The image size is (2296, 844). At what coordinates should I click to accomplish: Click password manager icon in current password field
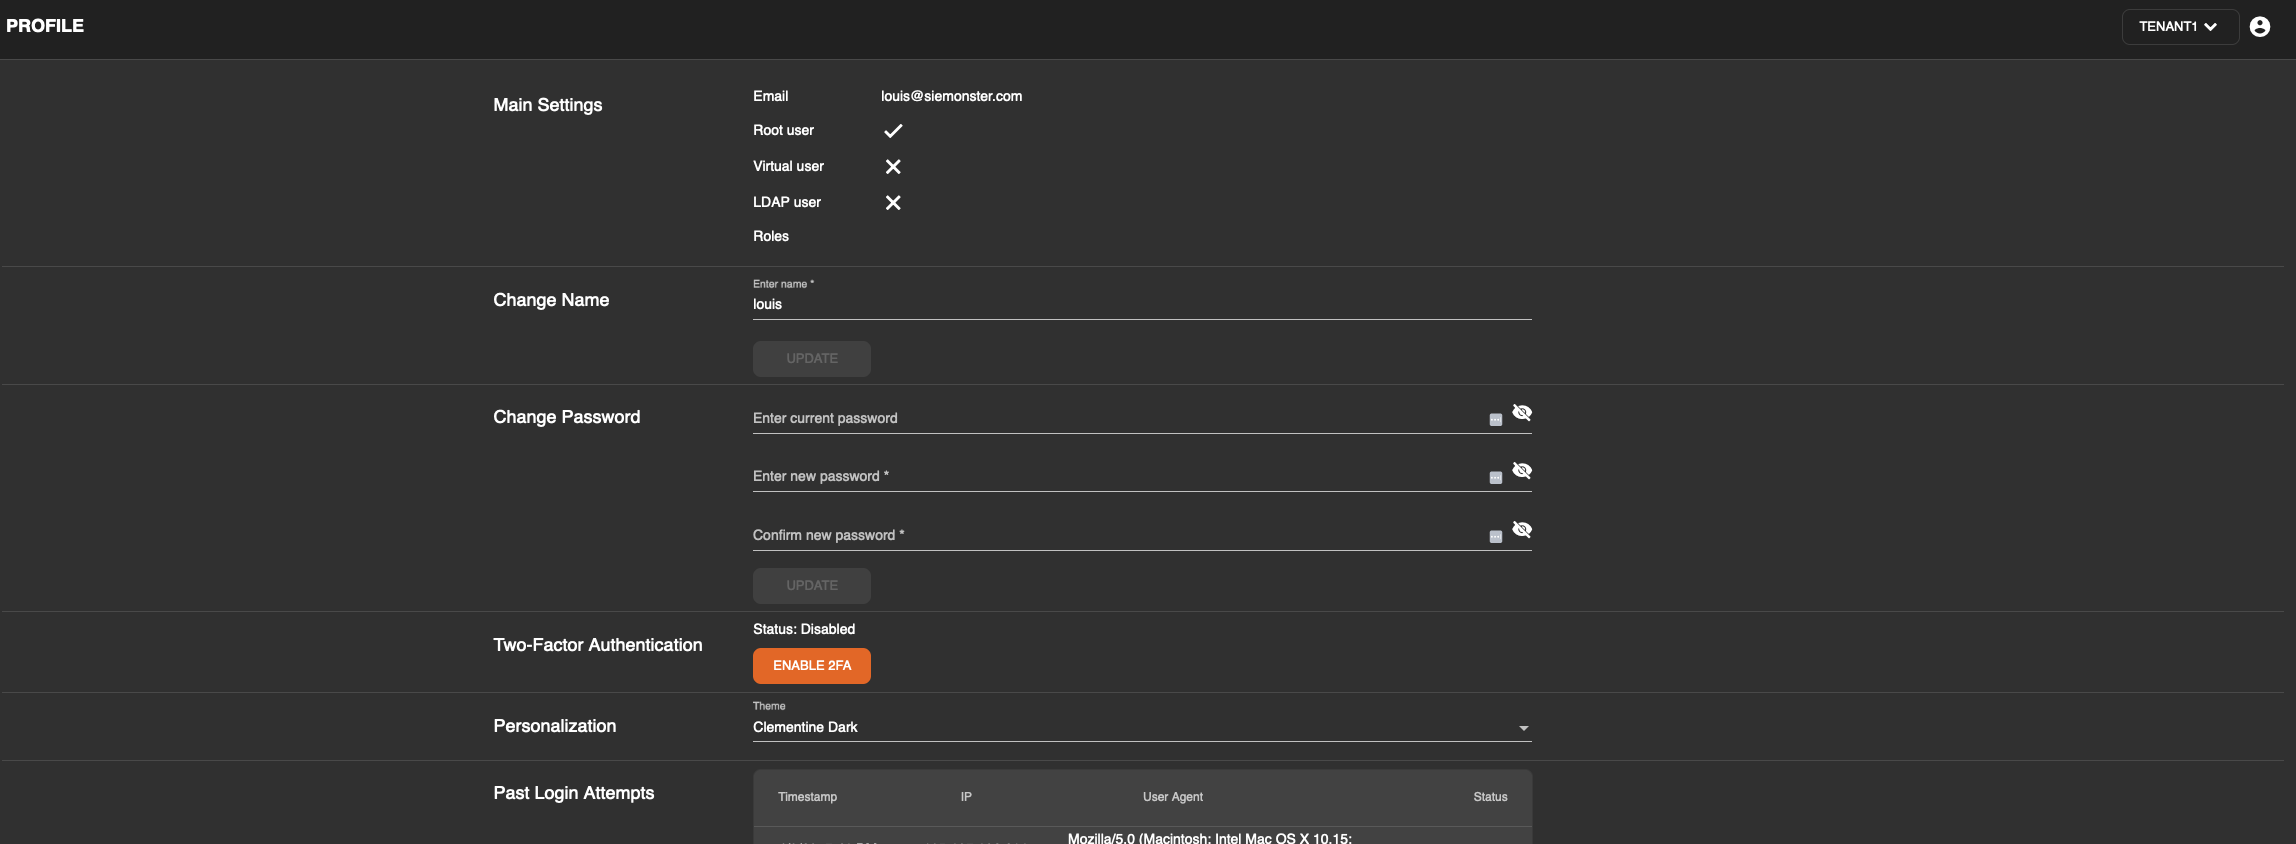[x=1495, y=420]
